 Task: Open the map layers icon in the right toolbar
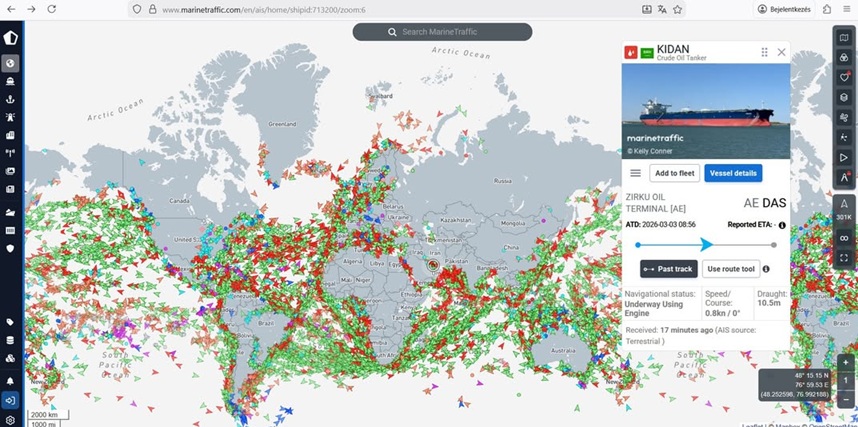844,97
